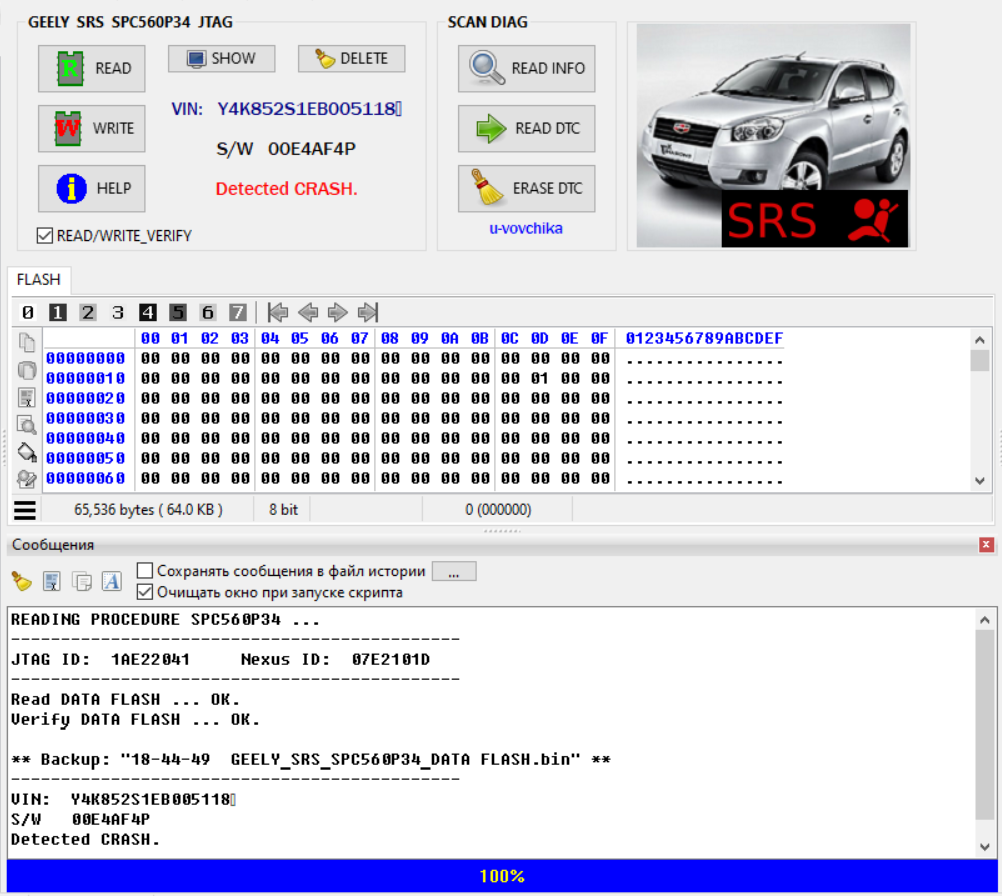Click the SHOW button

(222, 59)
